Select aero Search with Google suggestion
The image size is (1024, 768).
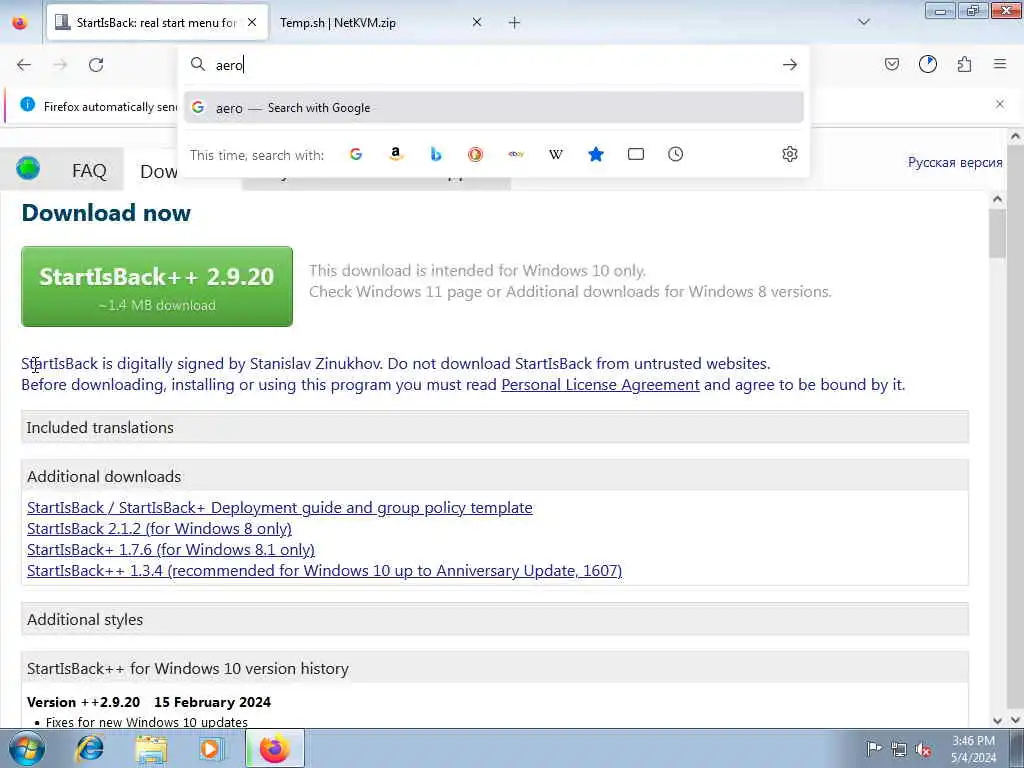tap(494, 108)
